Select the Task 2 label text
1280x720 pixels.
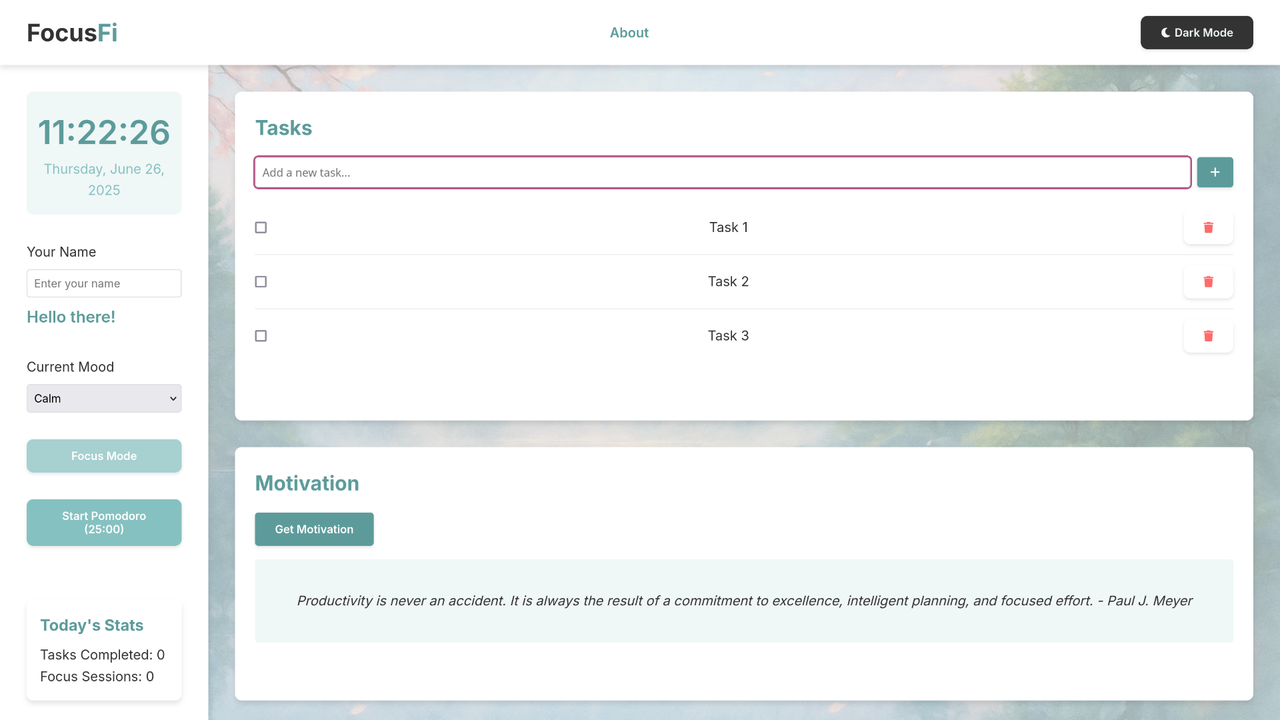729,282
